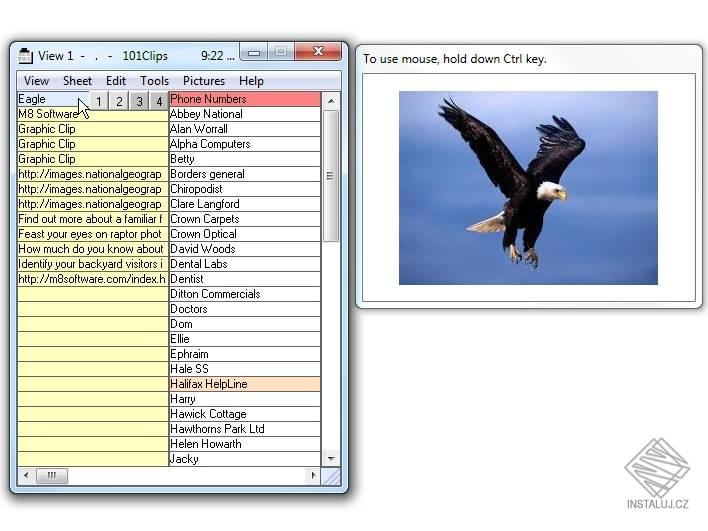The height and width of the screenshot is (531, 708).
Task: Select the Eagle clip cell
Action: pos(53,99)
